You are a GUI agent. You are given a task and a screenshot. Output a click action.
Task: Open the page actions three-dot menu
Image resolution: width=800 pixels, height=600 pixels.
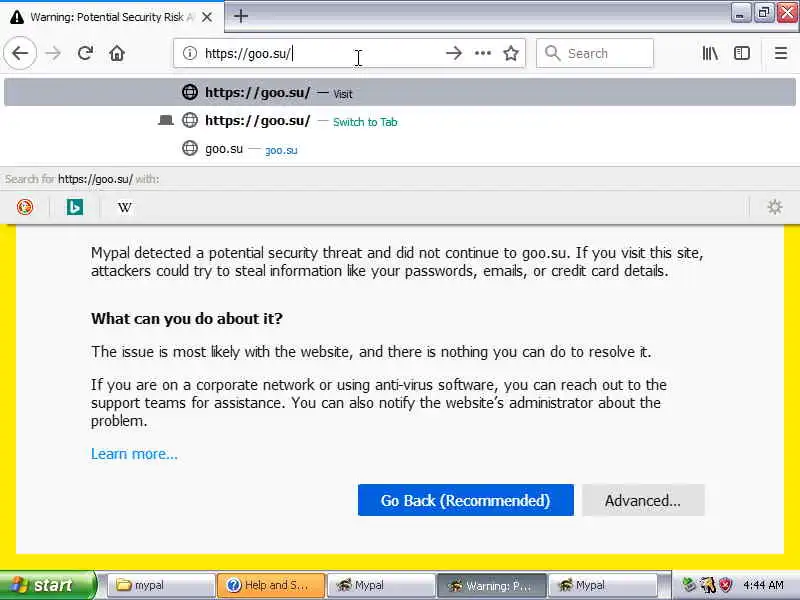click(x=483, y=53)
